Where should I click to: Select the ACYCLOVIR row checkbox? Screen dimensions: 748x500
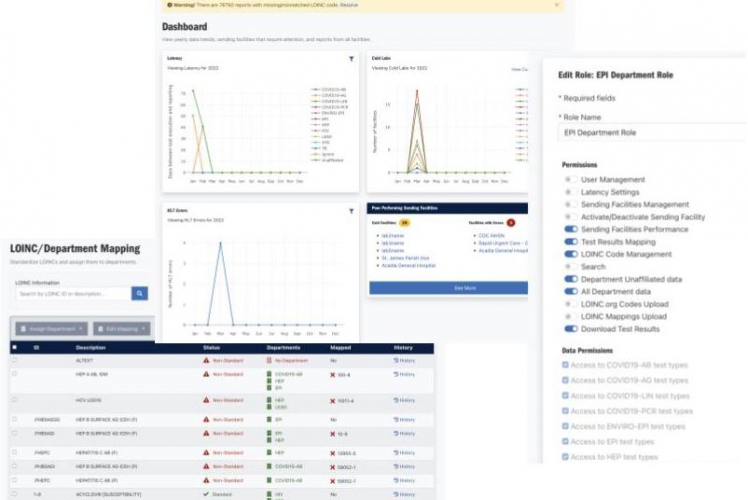14,494
